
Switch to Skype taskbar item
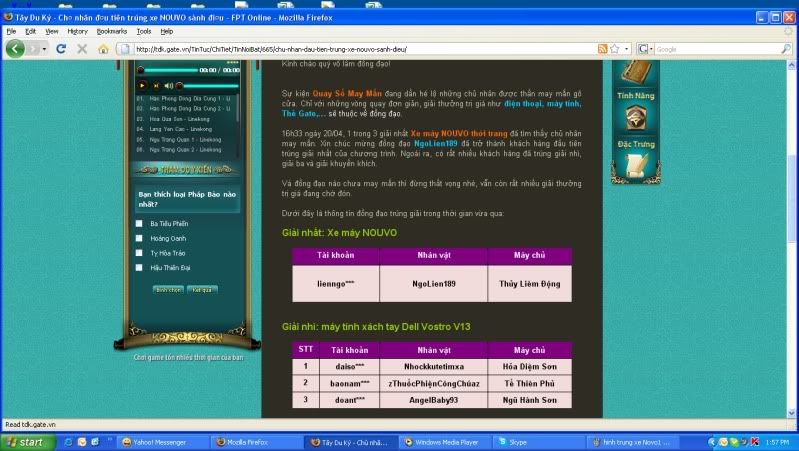[539, 442]
